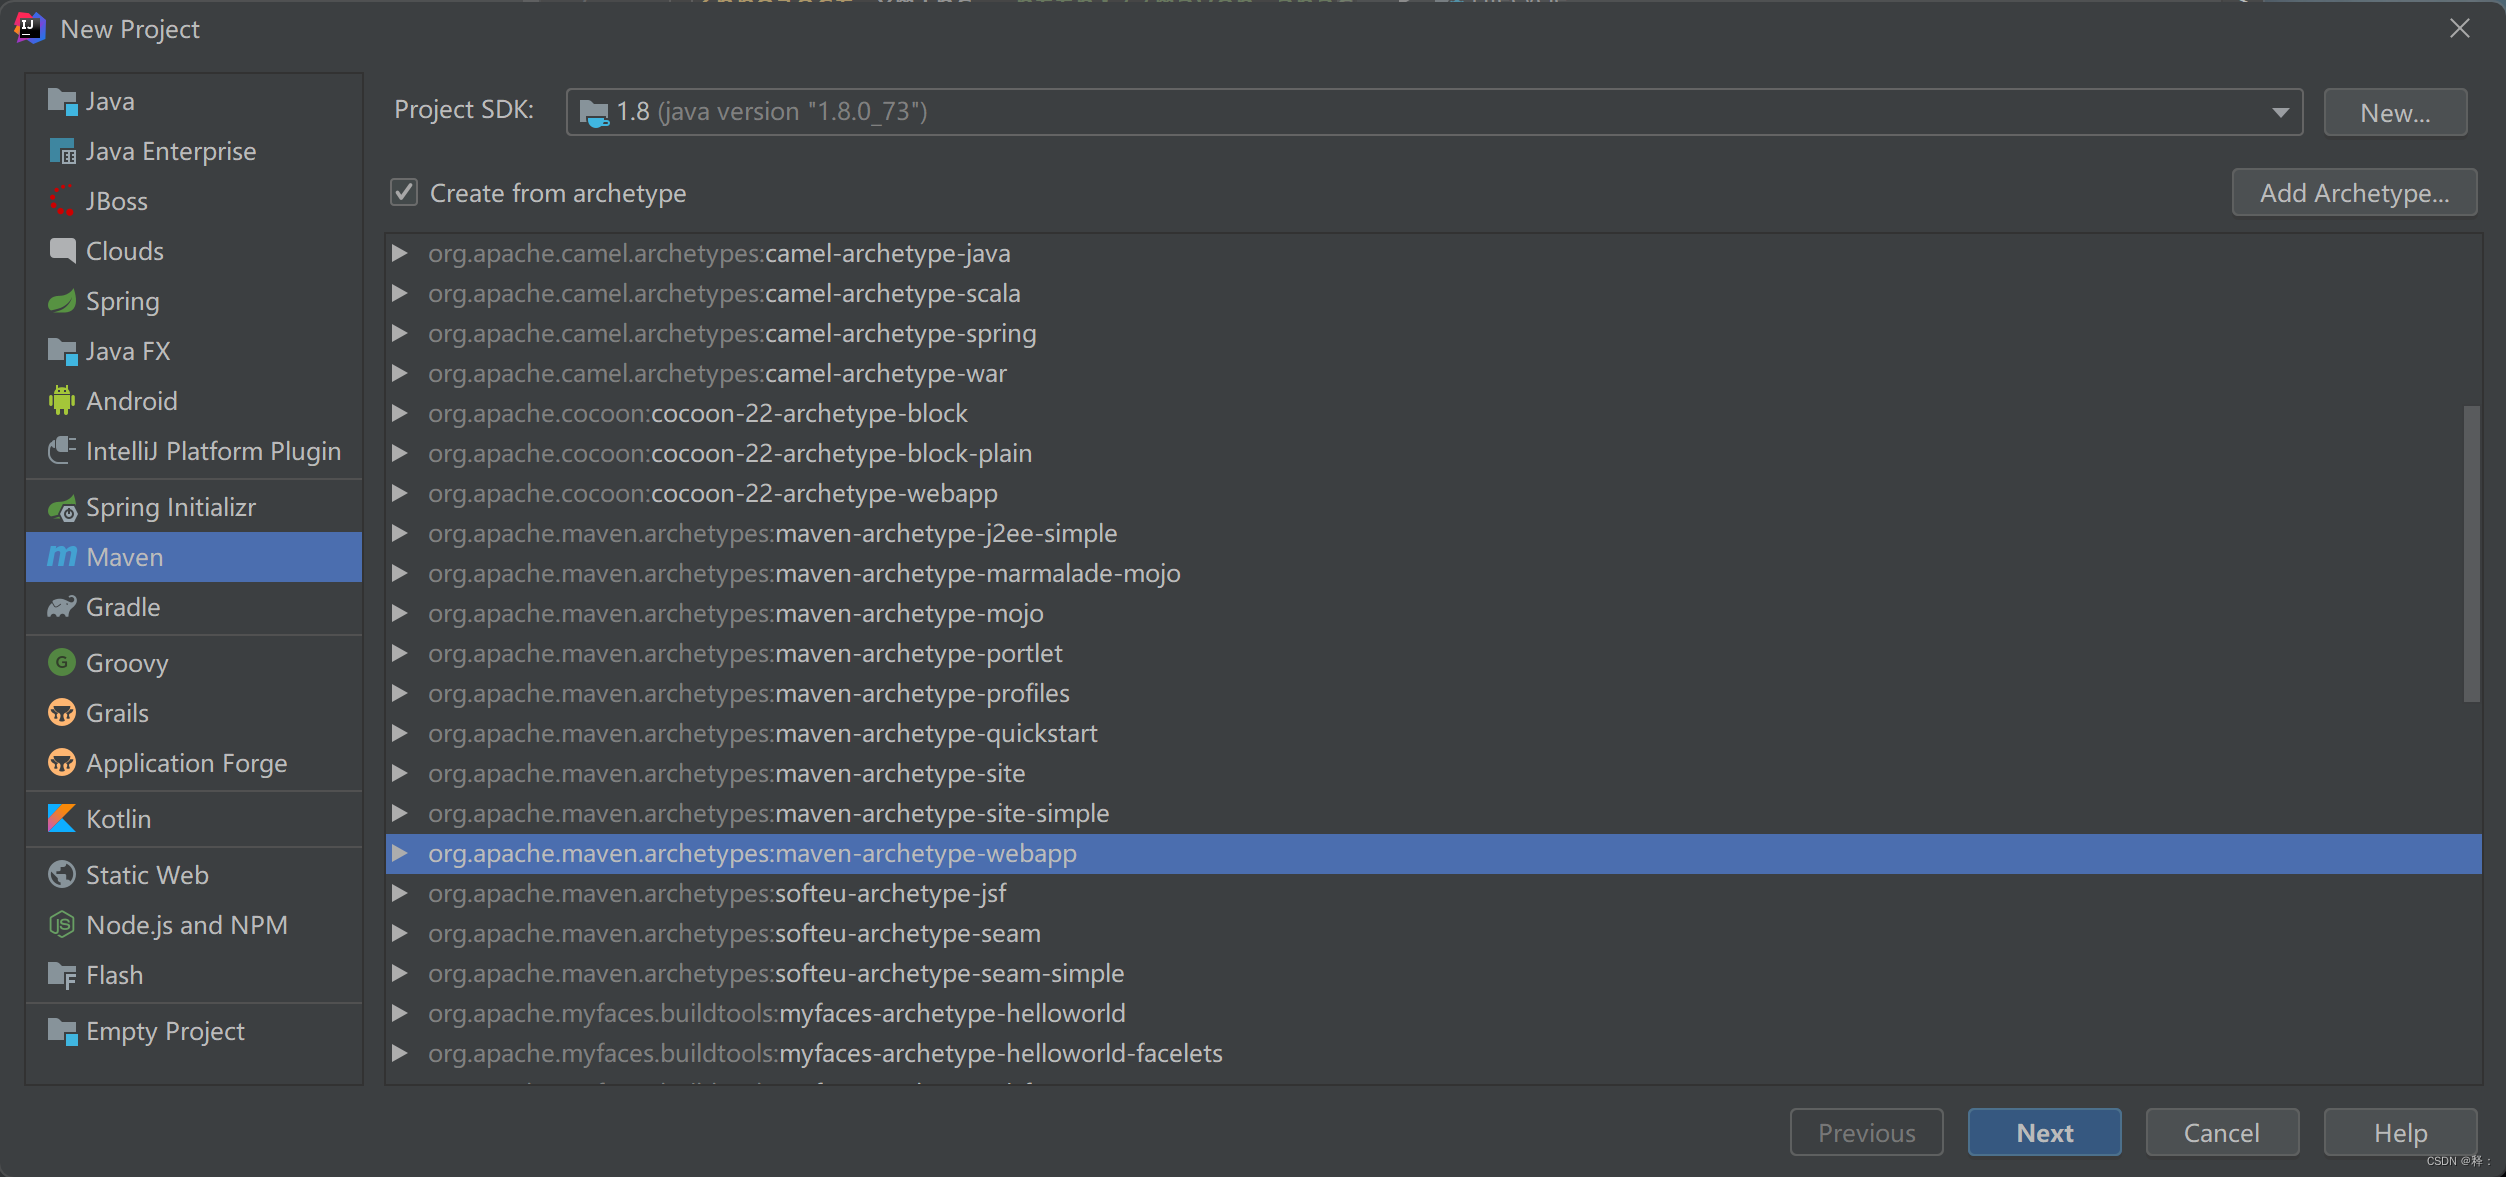Select the Android robot icon

pyautogui.click(x=62, y=401)
